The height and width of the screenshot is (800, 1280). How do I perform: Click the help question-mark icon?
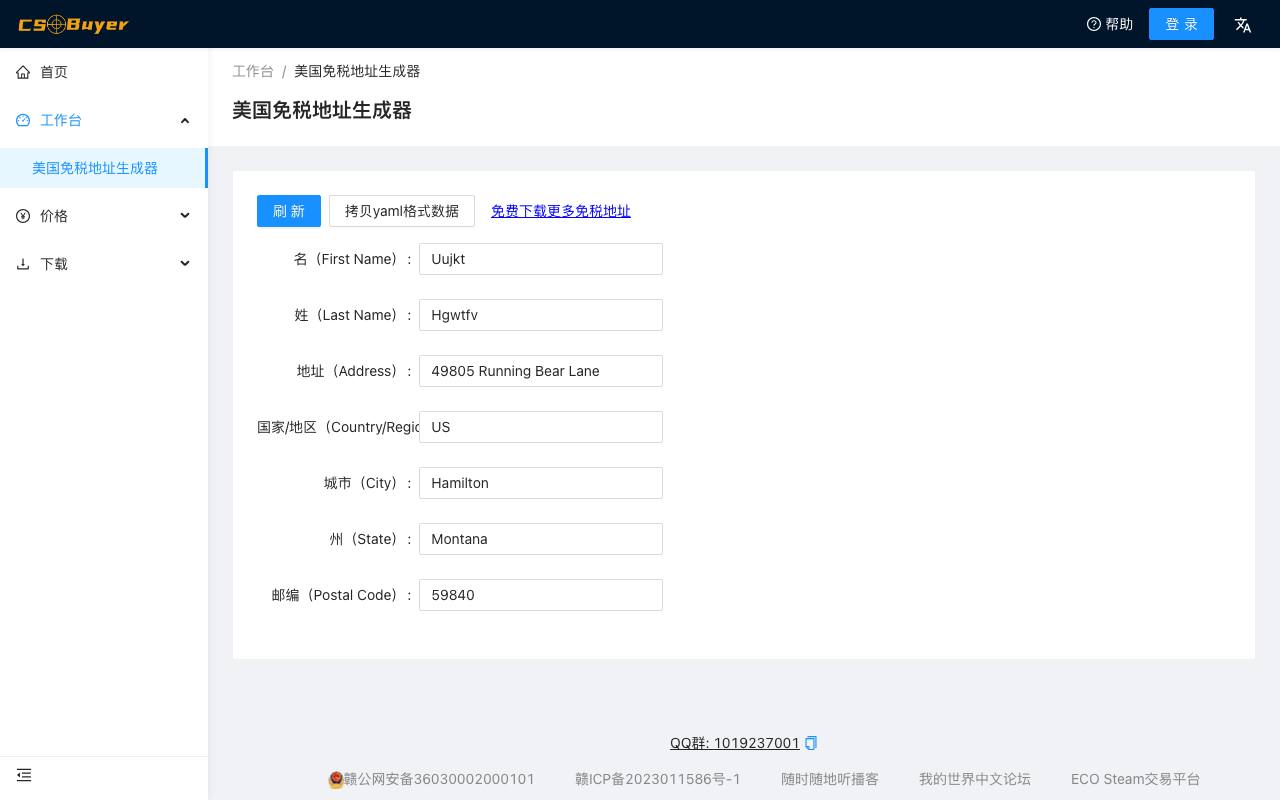coord(1093,24)
